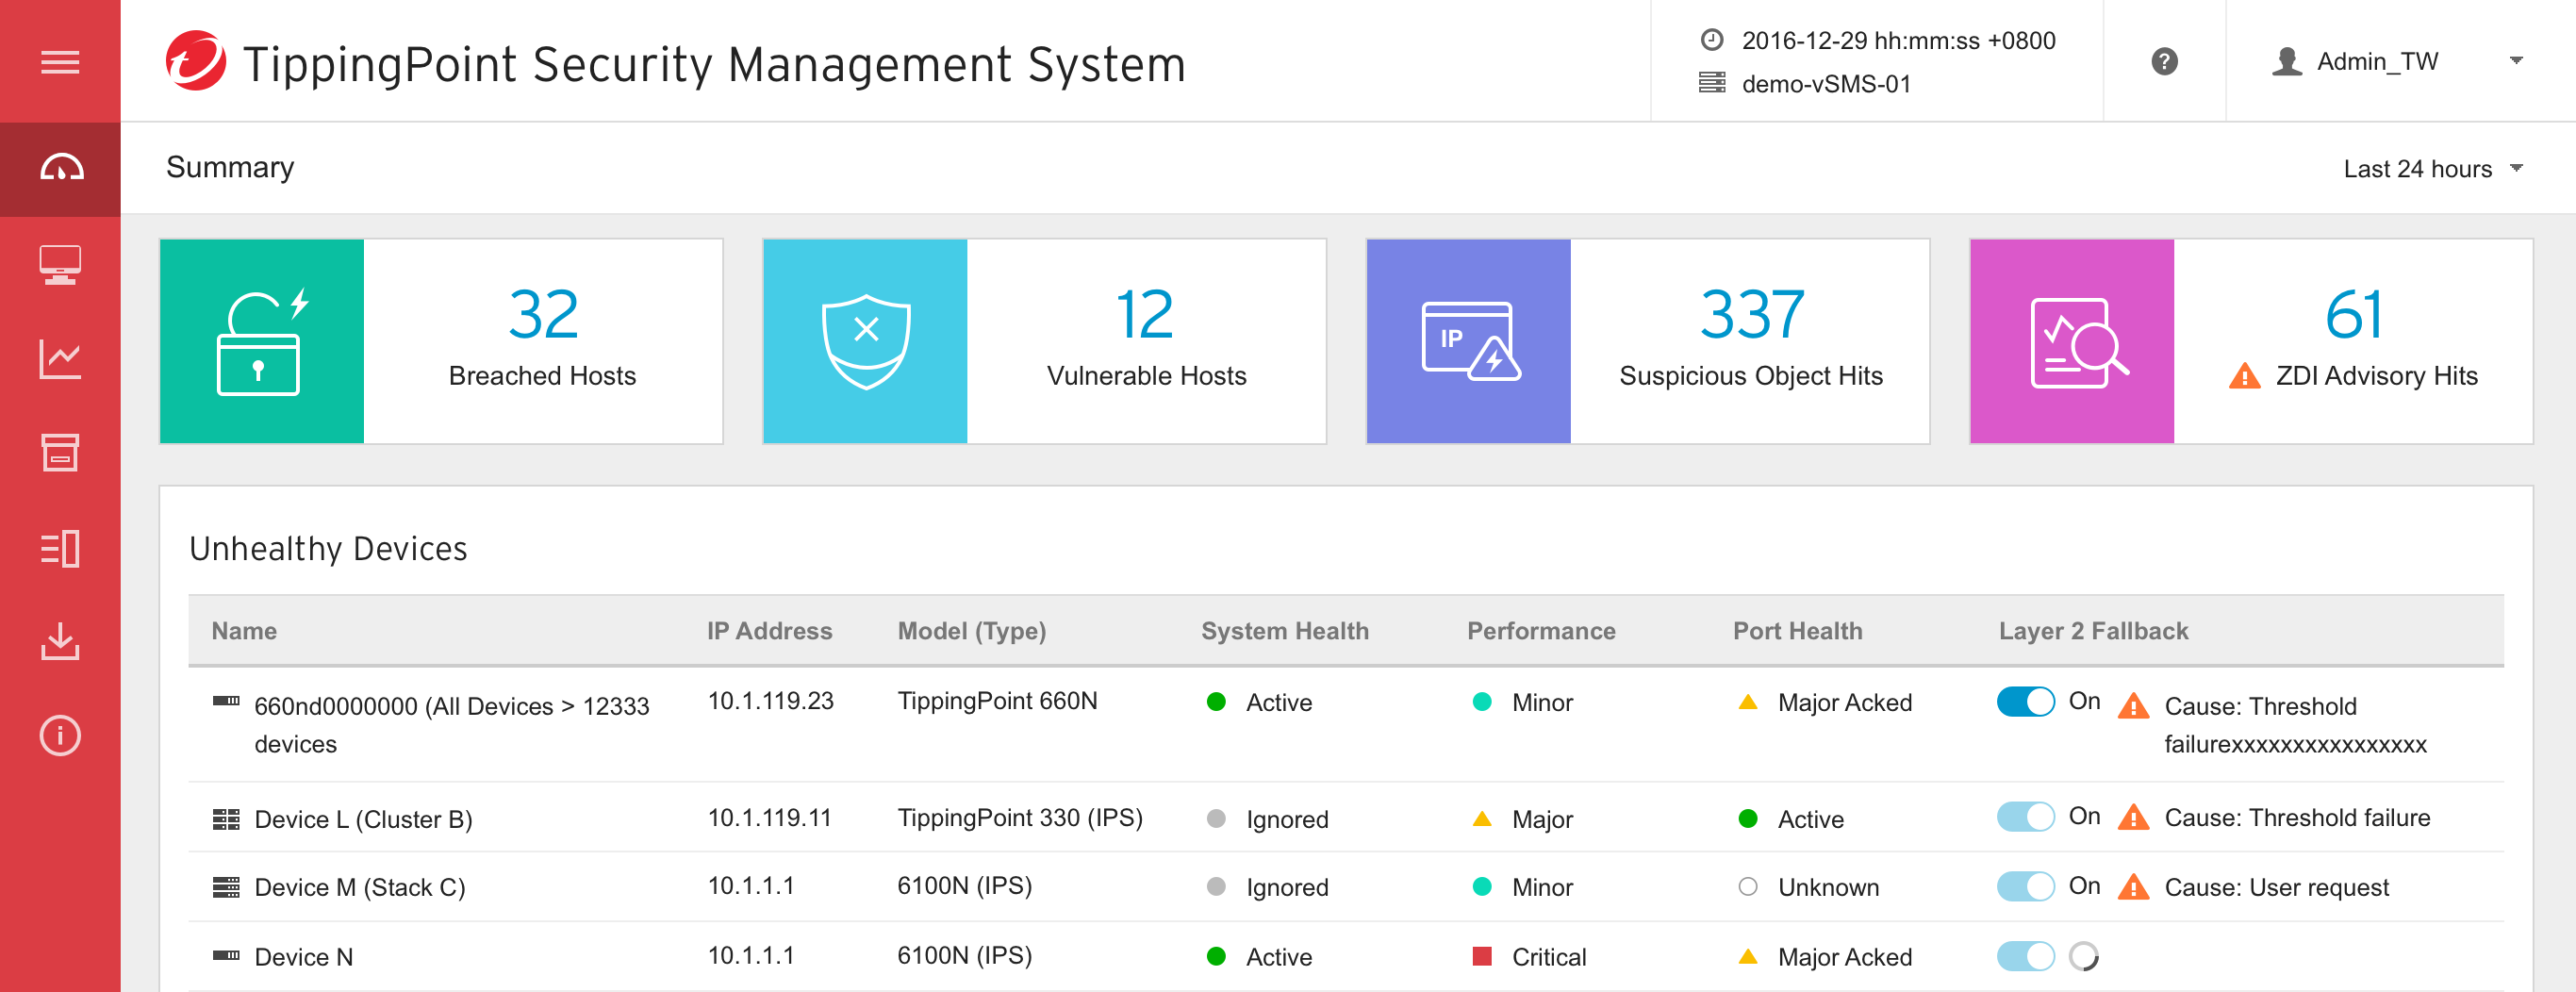Click the help question mark icon
The width and height of the screenshot is (2576, 992).
tap(2164, 62)
